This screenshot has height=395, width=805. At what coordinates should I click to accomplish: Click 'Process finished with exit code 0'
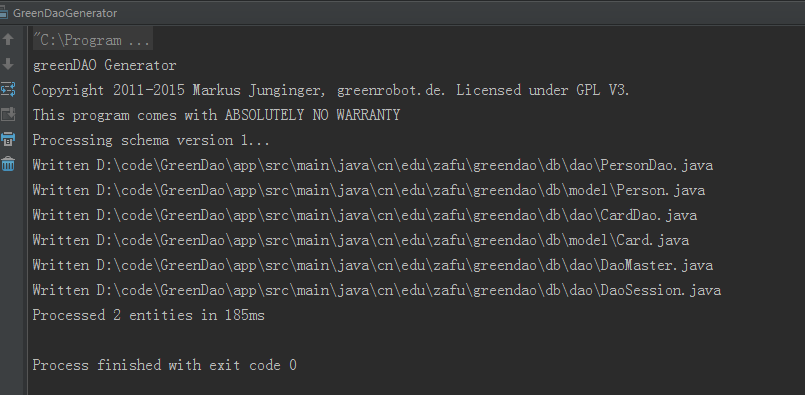click(x=165, y=366)
